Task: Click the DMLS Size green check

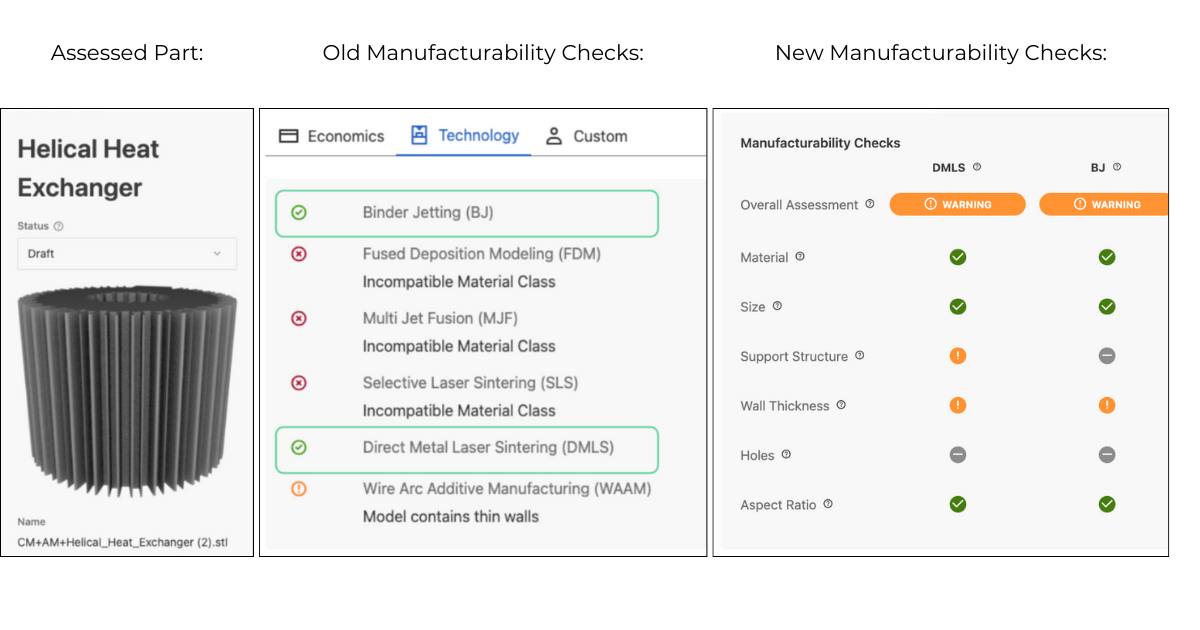Action: click(958, 306)
